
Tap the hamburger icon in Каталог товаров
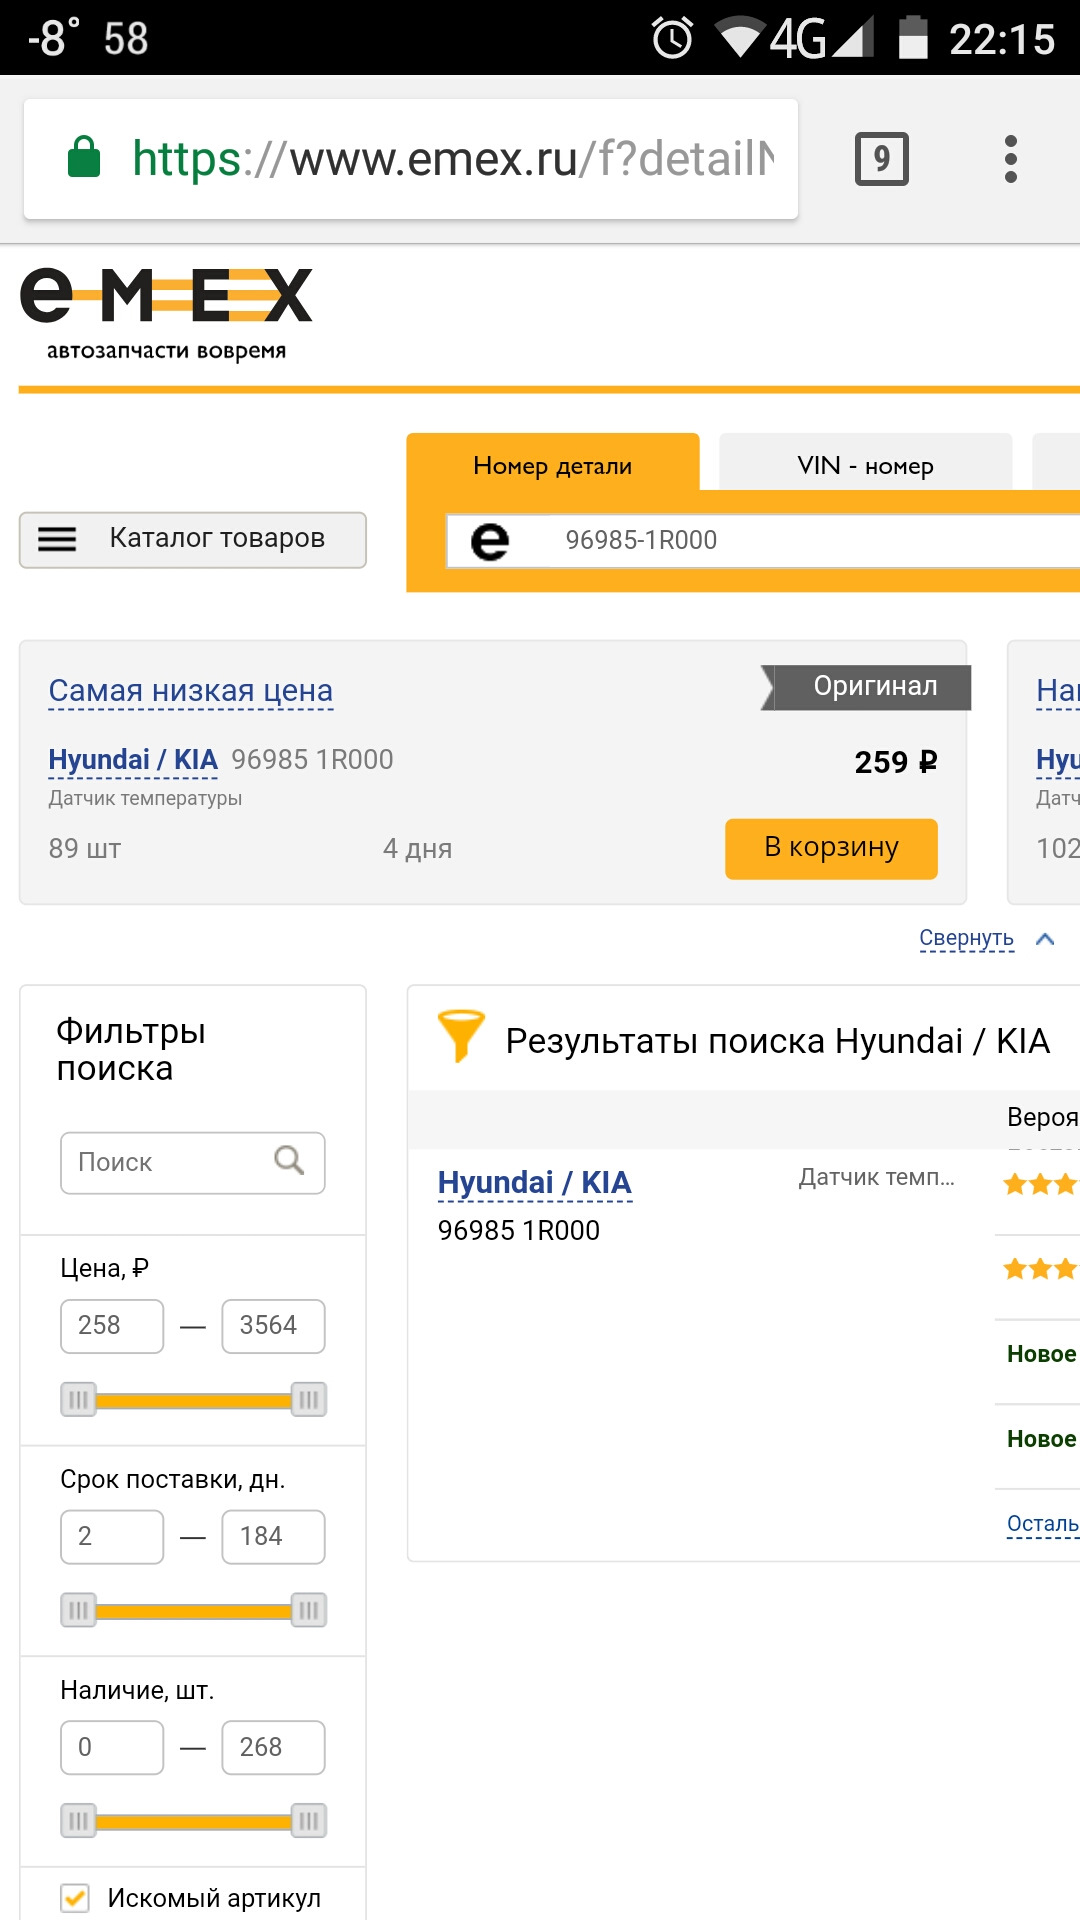tap(57, 540)
